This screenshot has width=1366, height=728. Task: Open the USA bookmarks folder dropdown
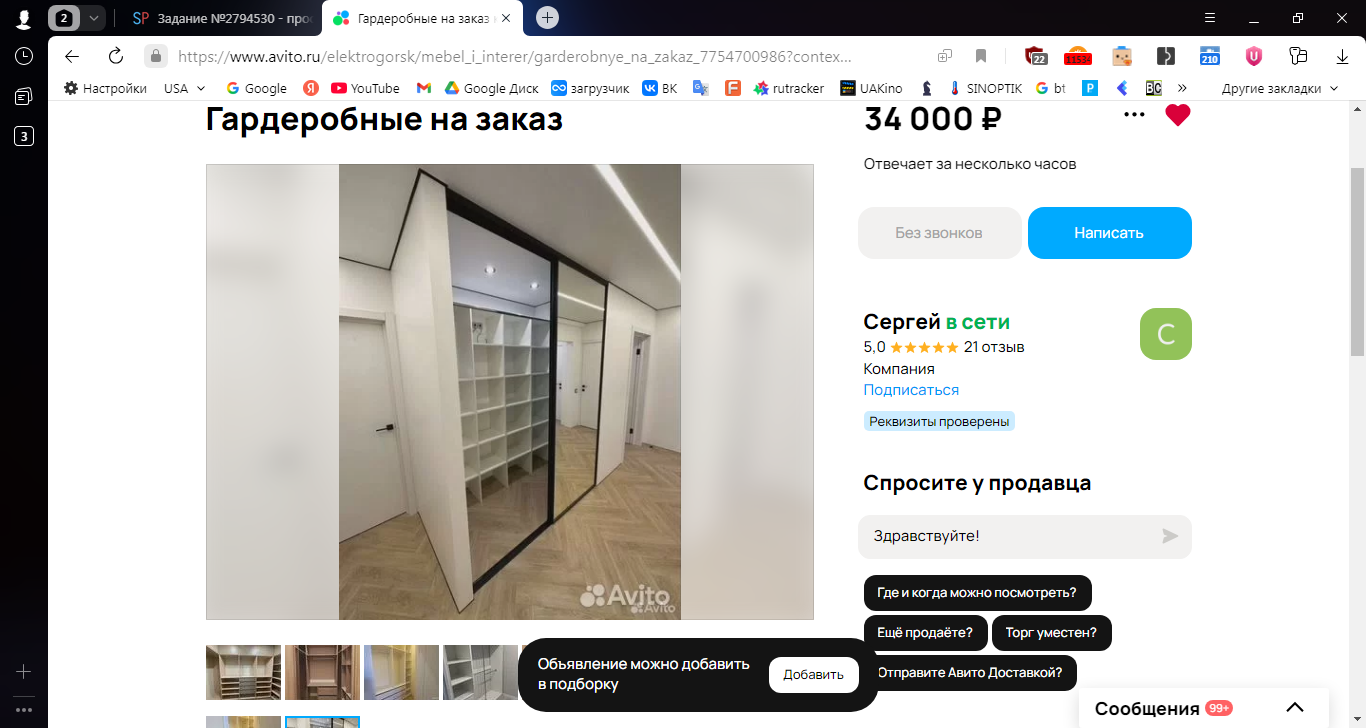pyautogui.click(x=185, y=88)
